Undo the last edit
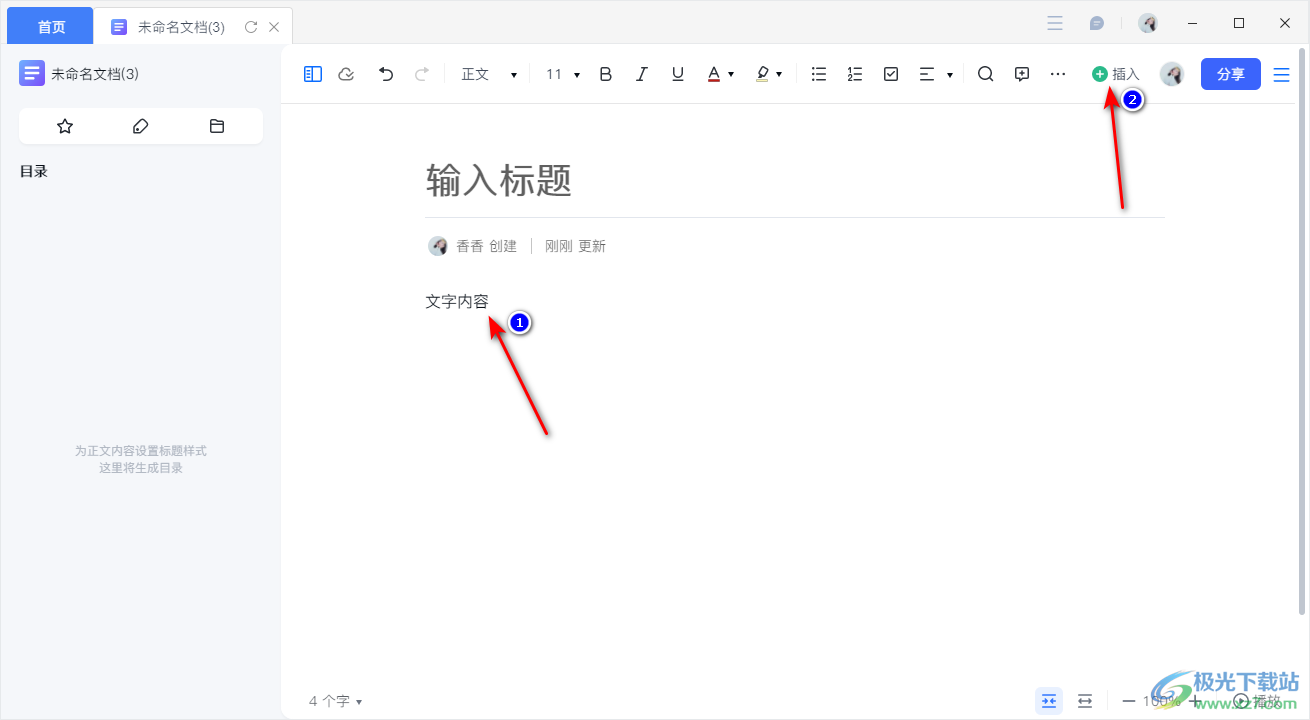 tap(386, 74)
